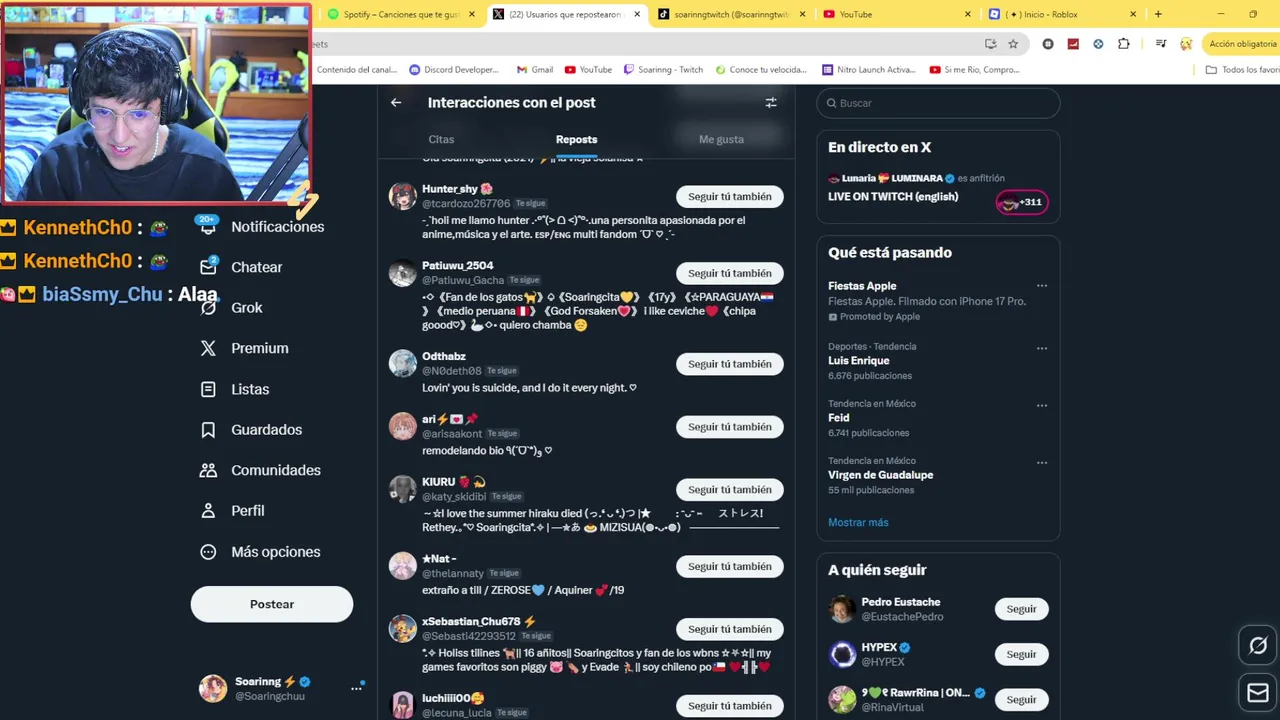Switch to the Me gusta tab
1280x720 pixels.
721,139
